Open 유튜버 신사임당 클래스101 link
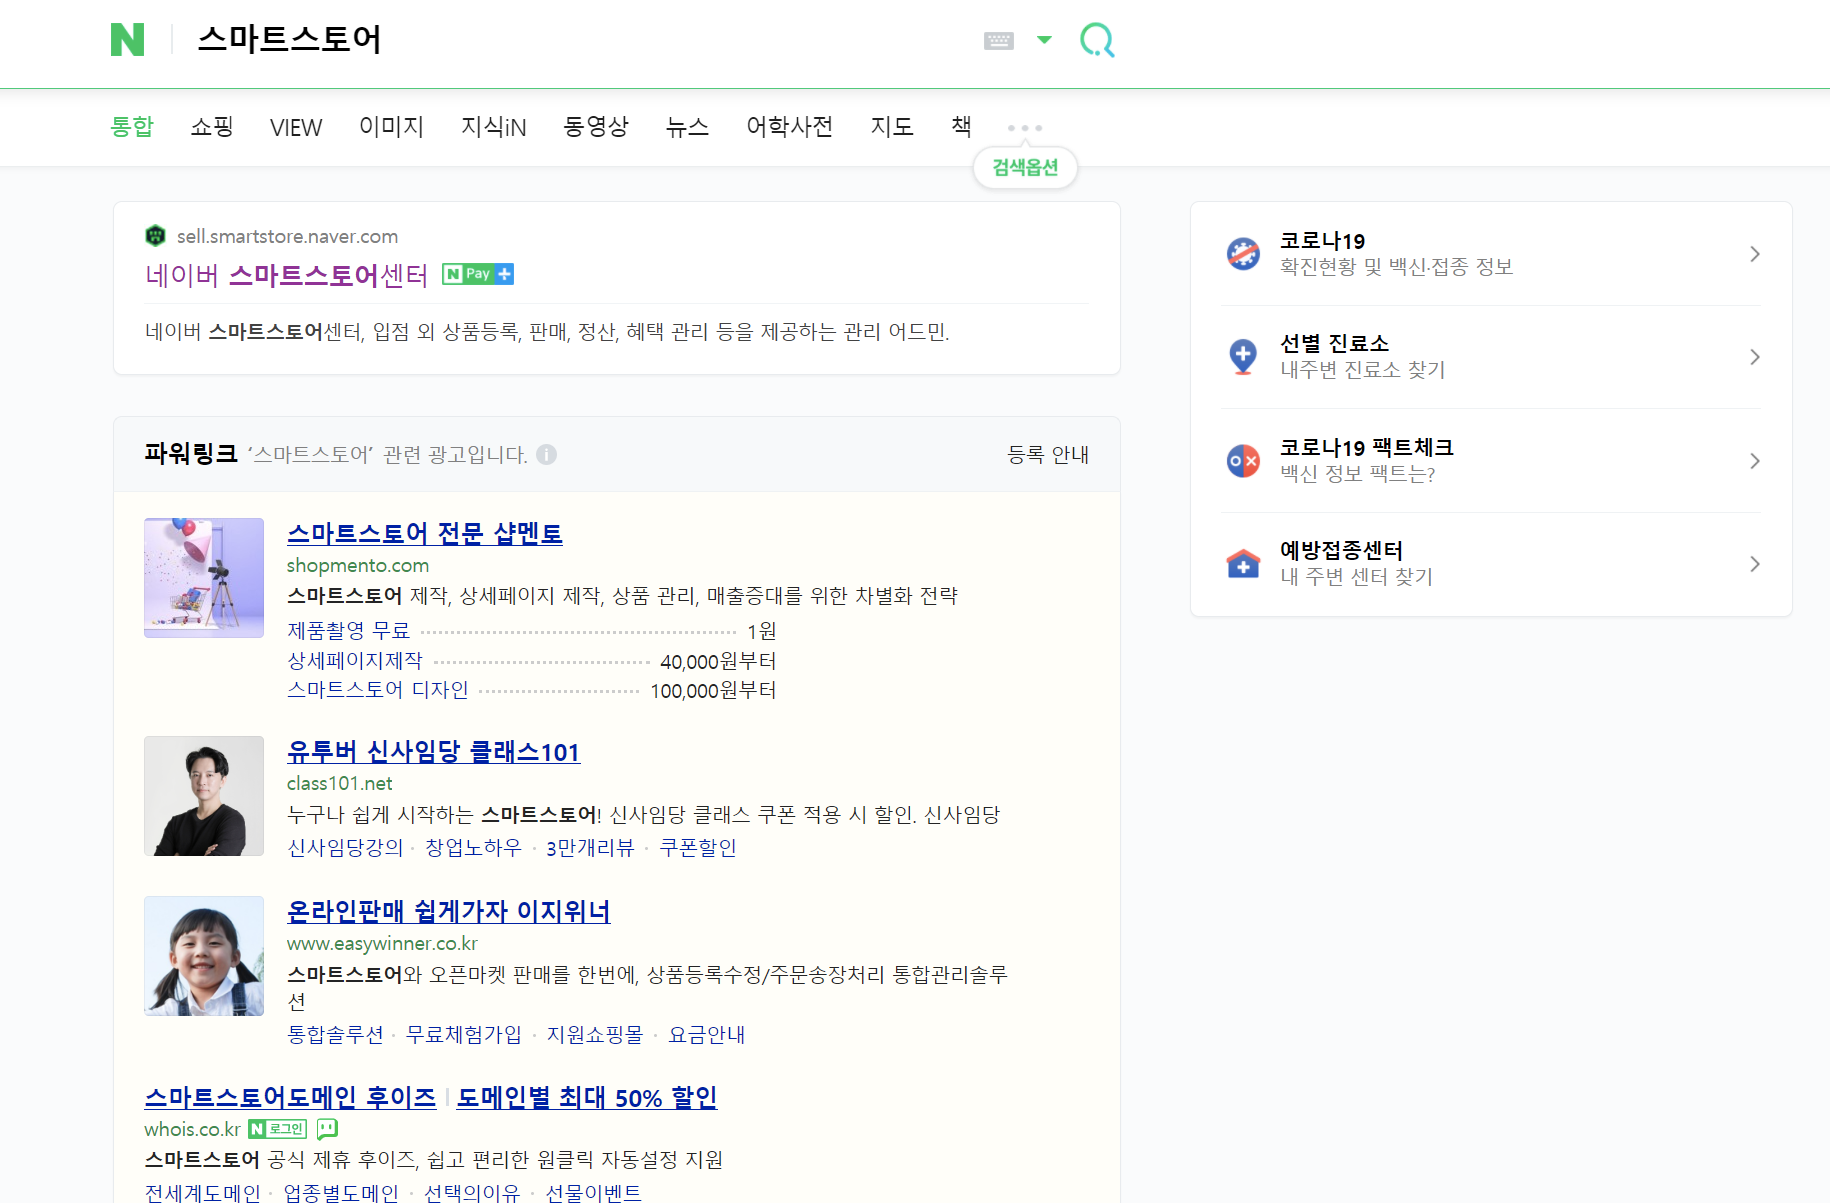Image resolution: width=1830 pixels, height=1203 pixels. [x=434, y=752]
